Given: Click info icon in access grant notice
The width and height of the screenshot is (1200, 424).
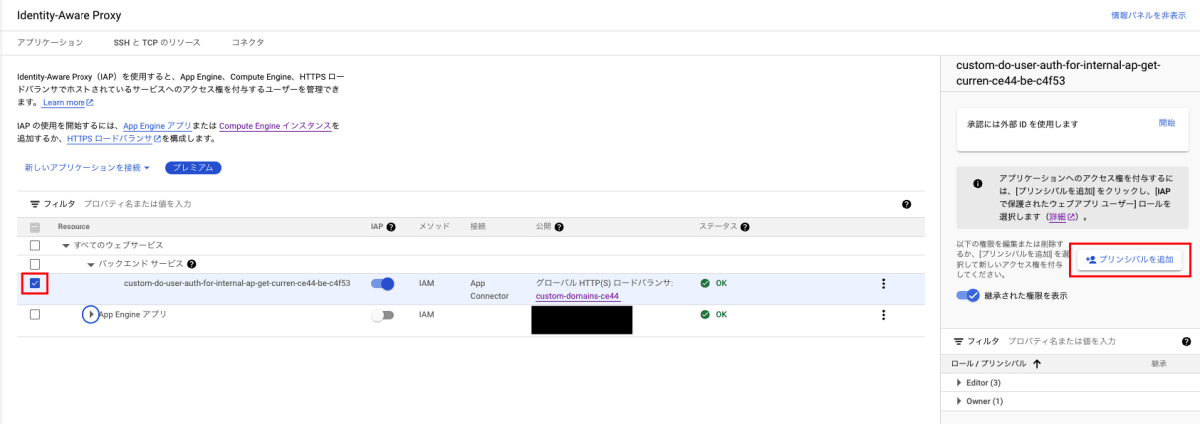Looking at the screenshot, I should click(x=977, y=185).
